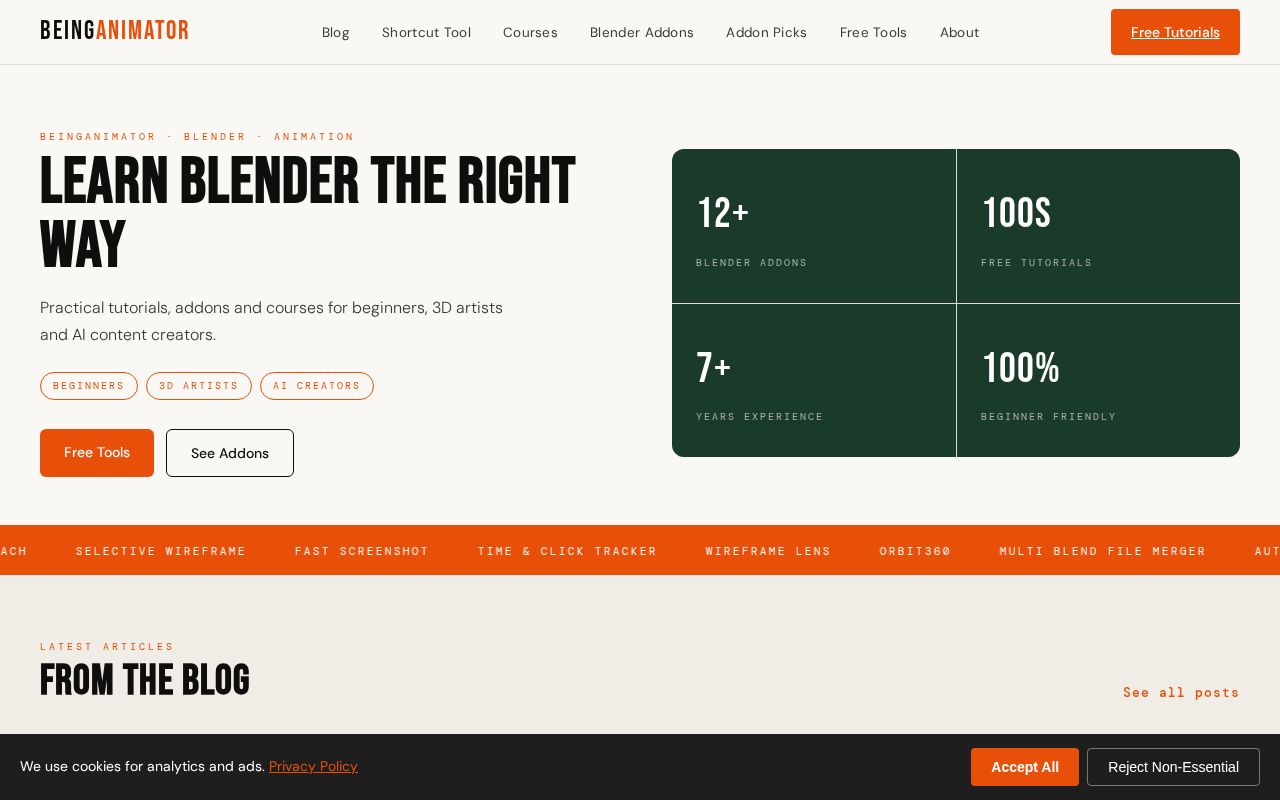Image resolution: width=1280 pixels, height=800 pixels.
Task: Click Reject Non-Essential cookies button
Action: [1173, 767]
